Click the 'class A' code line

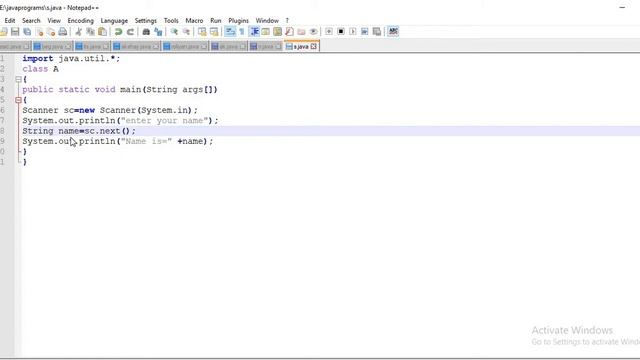click(40, 69)
